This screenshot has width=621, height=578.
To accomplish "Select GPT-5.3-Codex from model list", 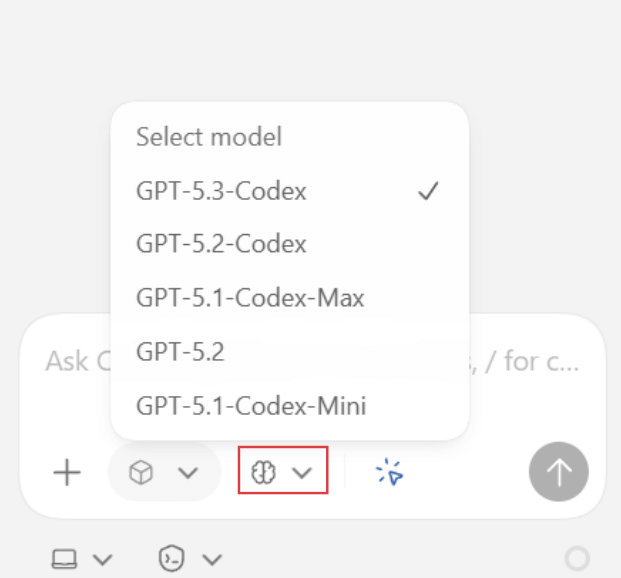I will pyautogui.click(x=221, y=191).
